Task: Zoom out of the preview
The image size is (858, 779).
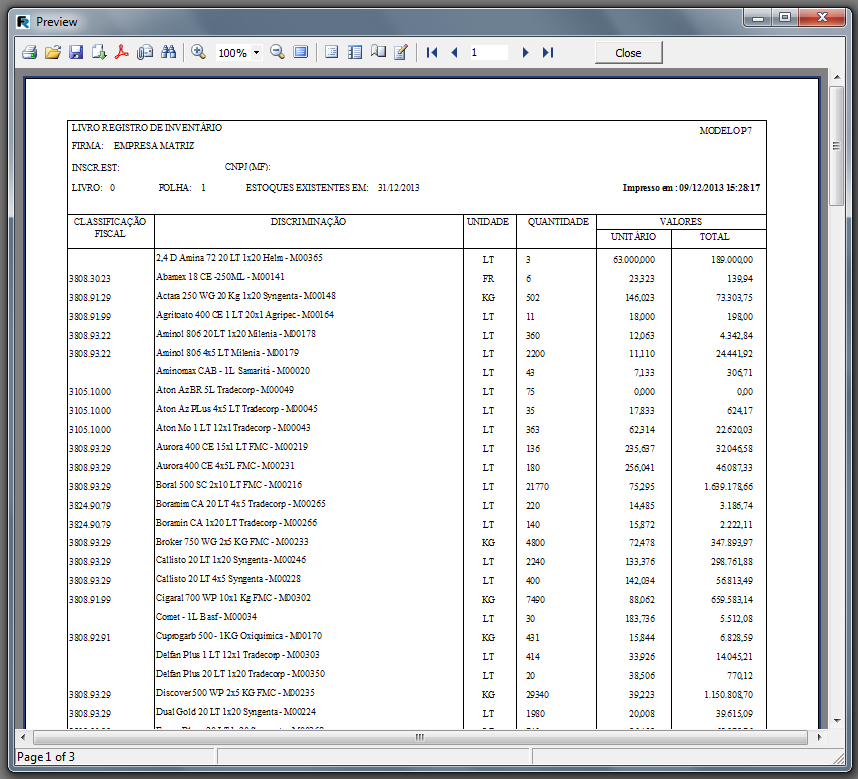Action: 277,53
